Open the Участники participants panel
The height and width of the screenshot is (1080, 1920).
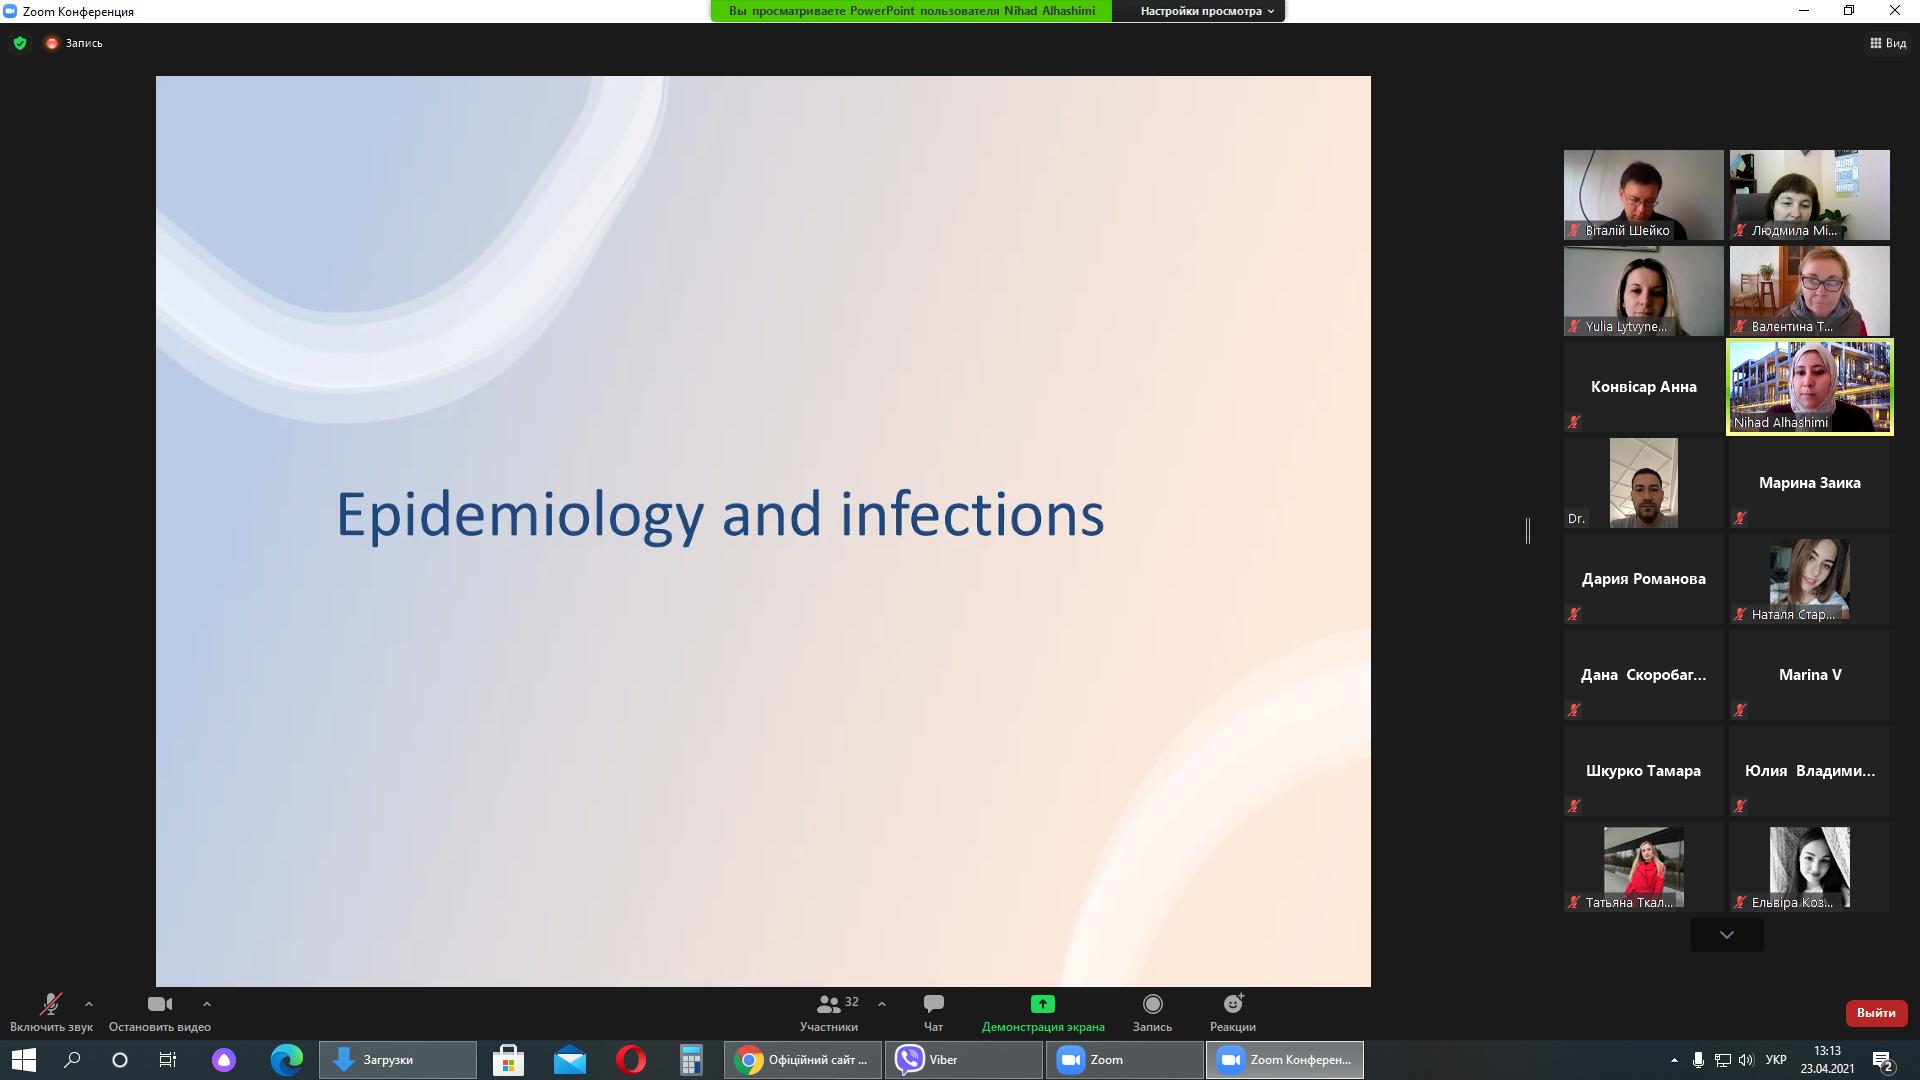pyautogui.click(x=829, y=1013)
